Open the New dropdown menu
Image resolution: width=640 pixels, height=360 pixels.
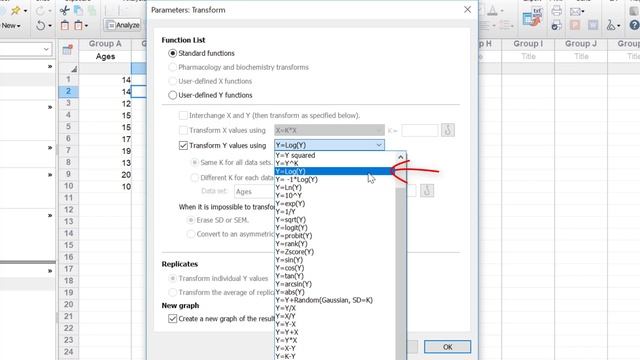pyautogui.click(x=11, y=25)
